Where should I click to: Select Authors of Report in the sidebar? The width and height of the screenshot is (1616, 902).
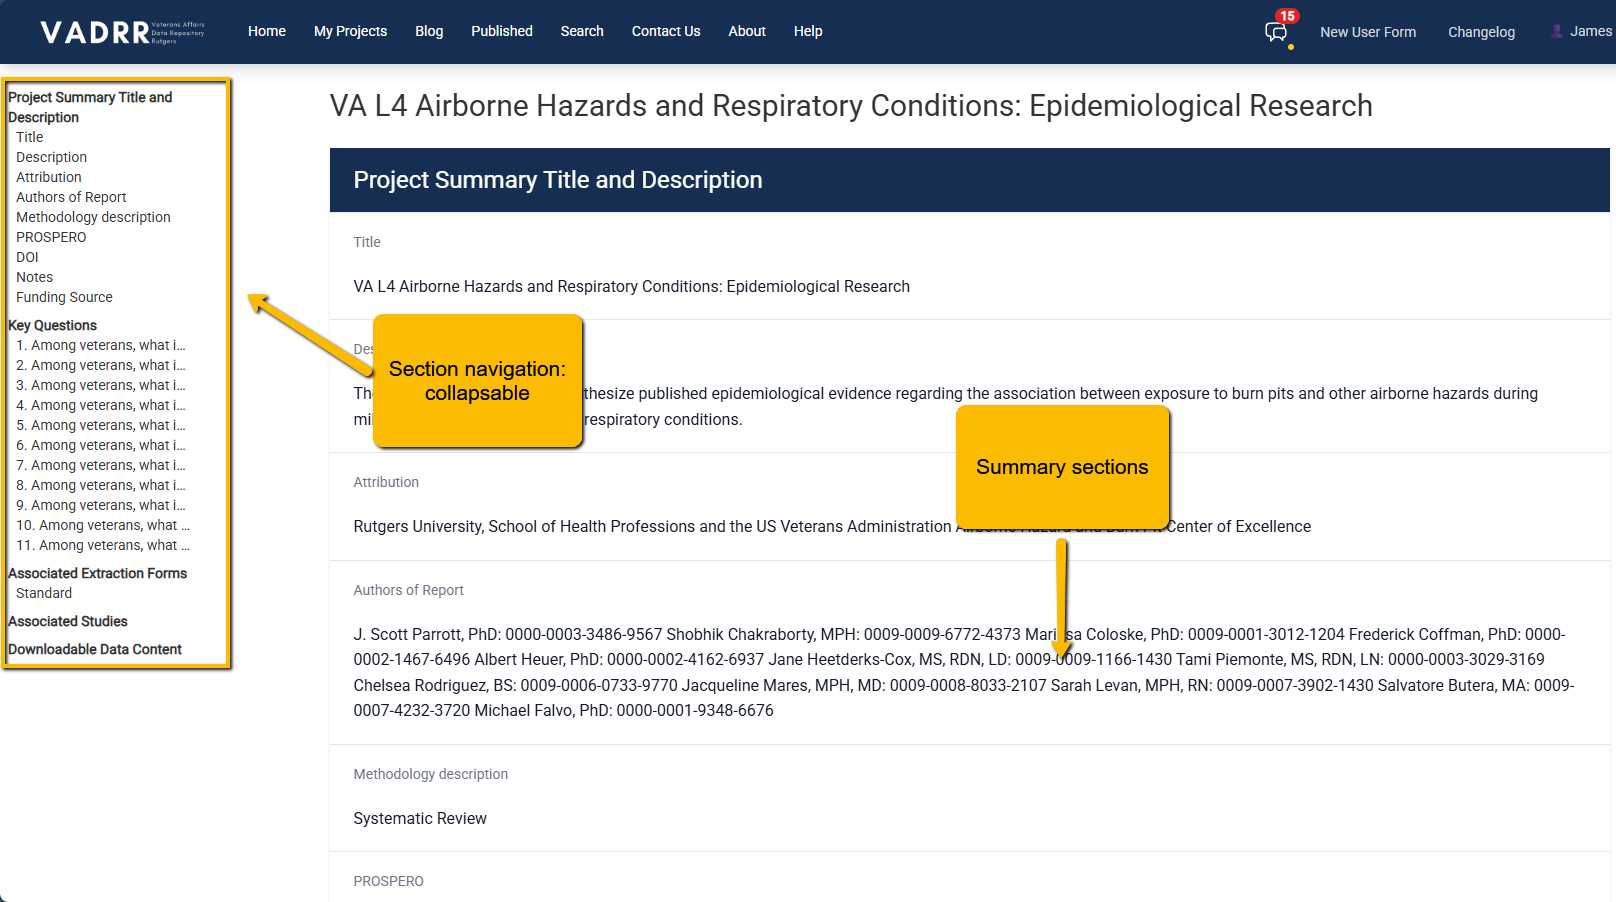click(x=71, y=197)
